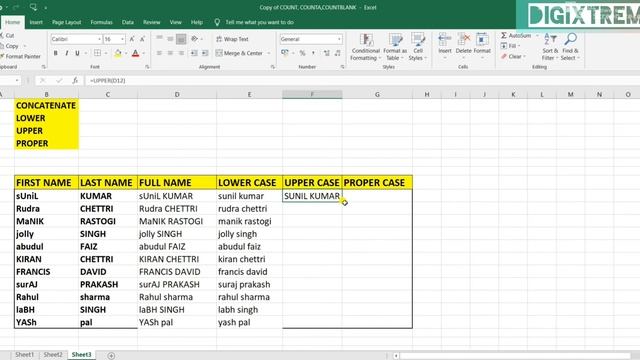This screenshot has height=360, width=640.
Task: Click the Fill Color bucket icon
Action: 118,53
